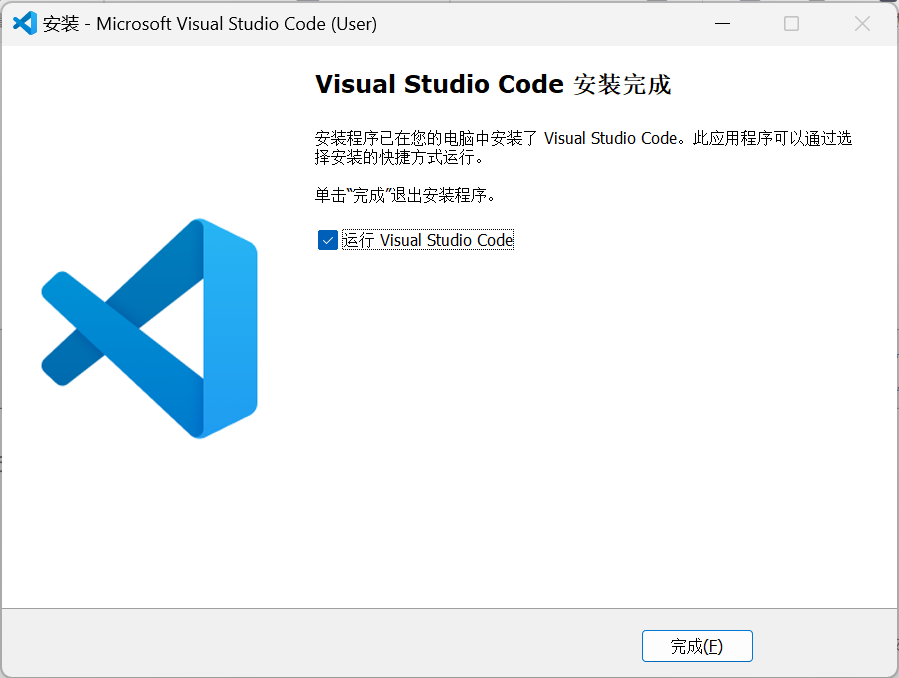Click the text '单击"完成"退出安装程序。'
The height and width of the screenshot is (678, 899).
coord(405,195)
